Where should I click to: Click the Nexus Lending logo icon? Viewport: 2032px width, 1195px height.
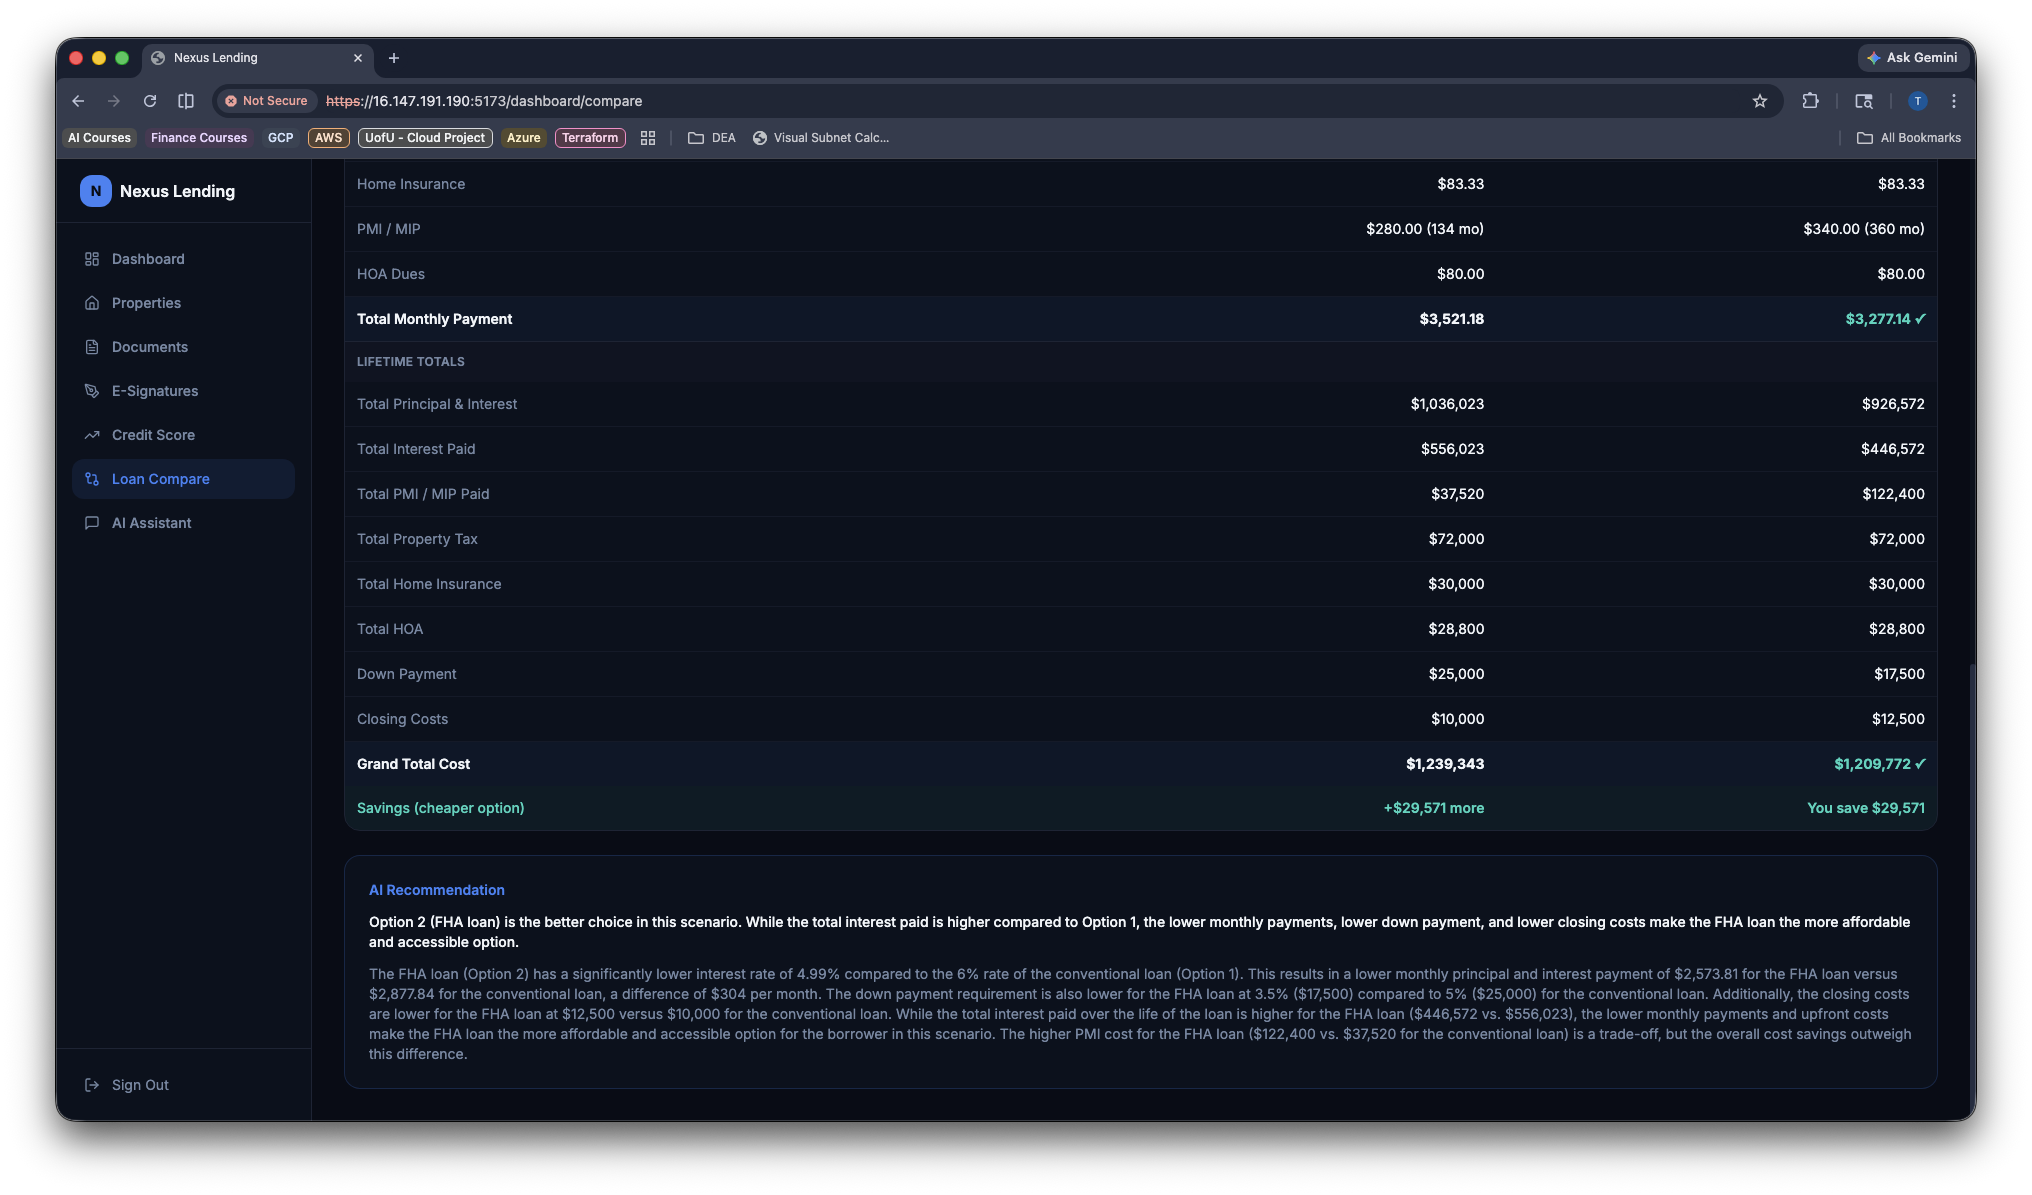[x=95, y=191]
